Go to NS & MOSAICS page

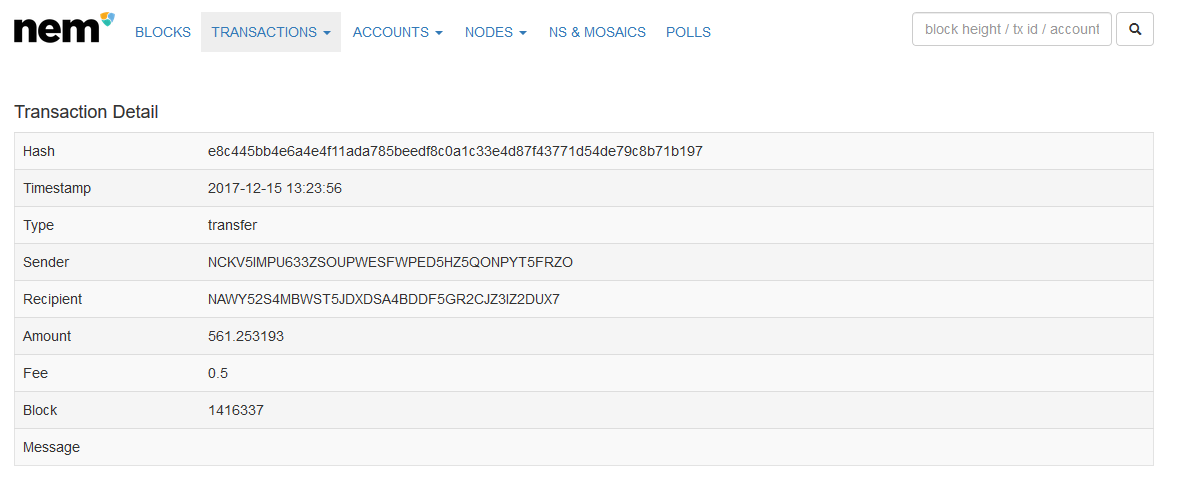point(598,32)
